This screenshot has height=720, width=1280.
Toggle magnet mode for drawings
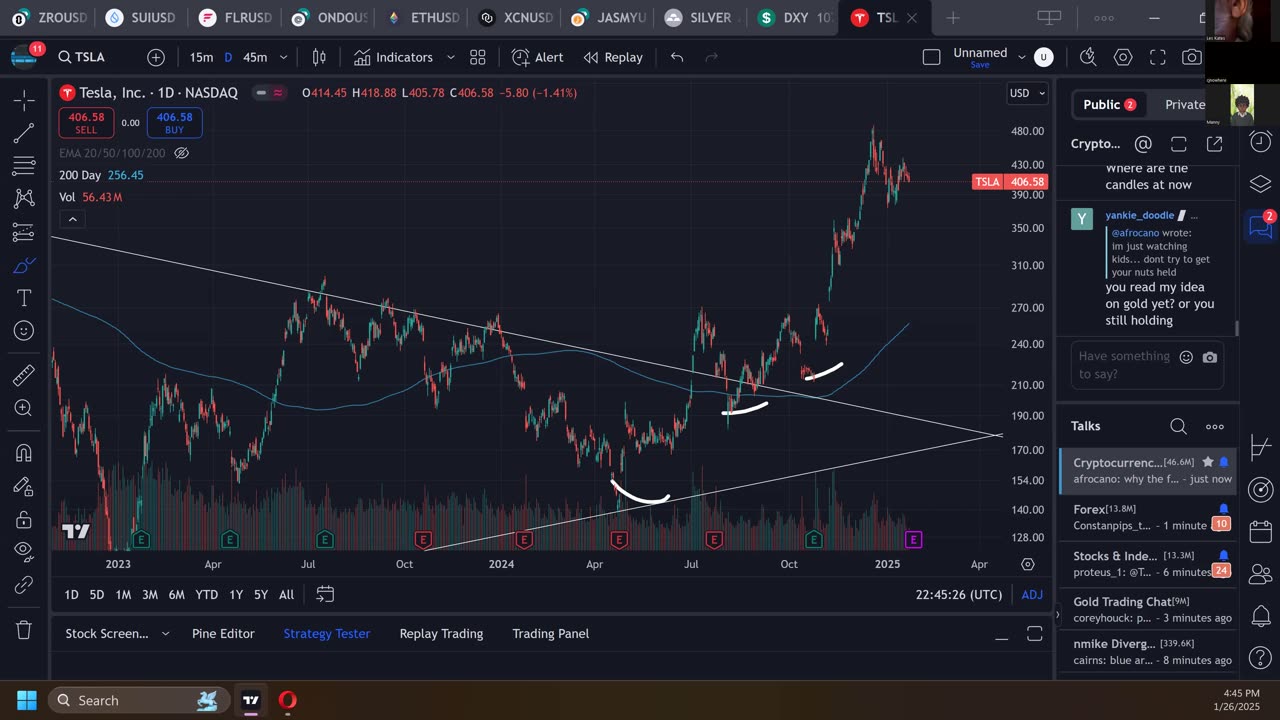point(24,452)
